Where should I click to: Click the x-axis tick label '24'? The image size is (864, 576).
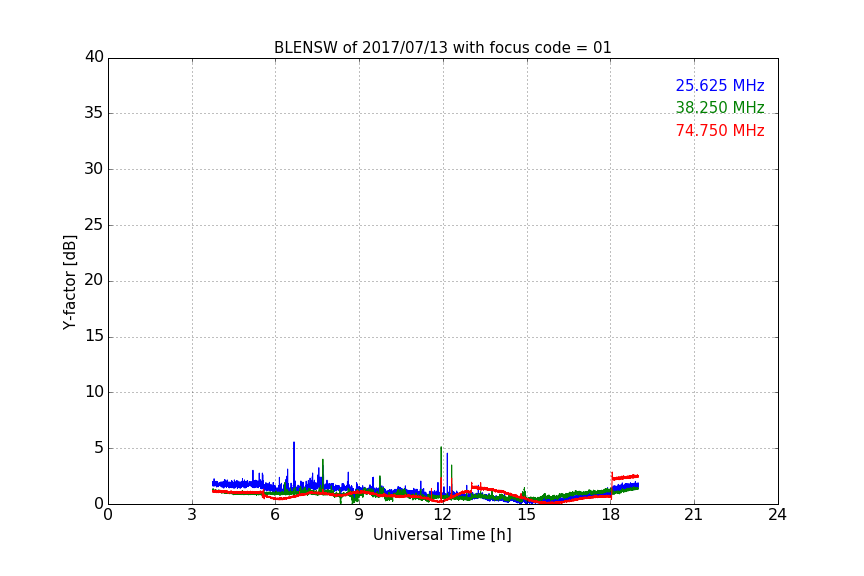tap(778, 515)
